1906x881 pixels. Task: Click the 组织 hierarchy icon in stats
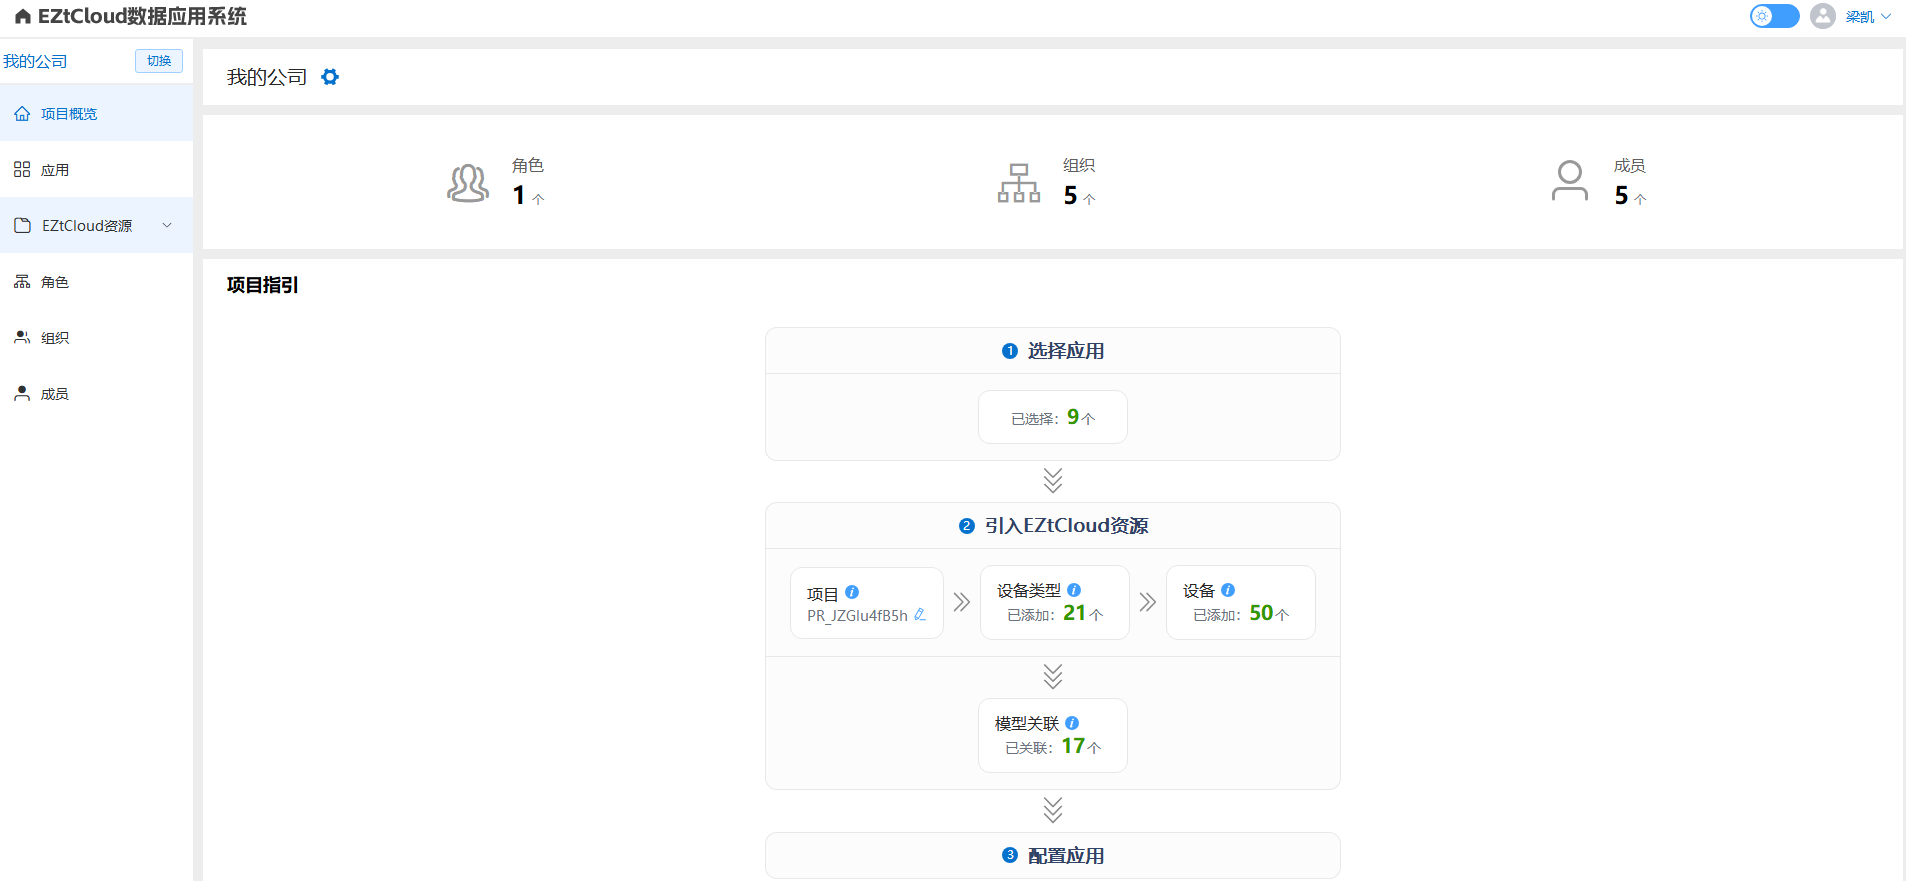[1018, 183]
